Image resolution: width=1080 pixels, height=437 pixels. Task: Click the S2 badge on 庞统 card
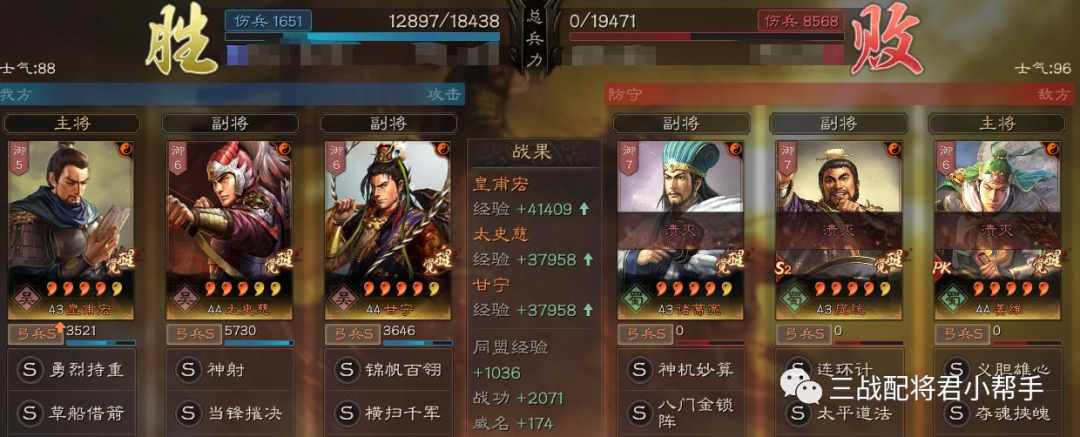(x=783, y=266)
